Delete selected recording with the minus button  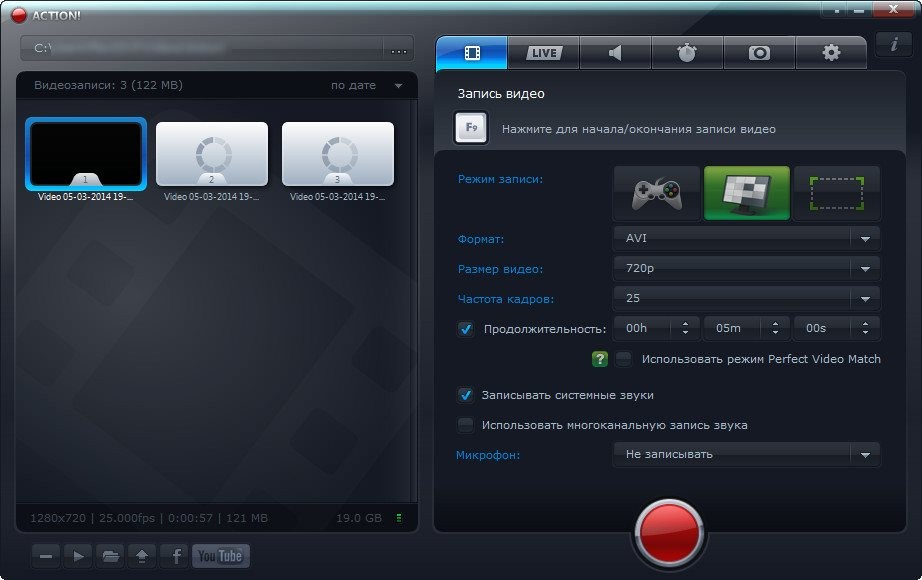click(x=46, y=556)
